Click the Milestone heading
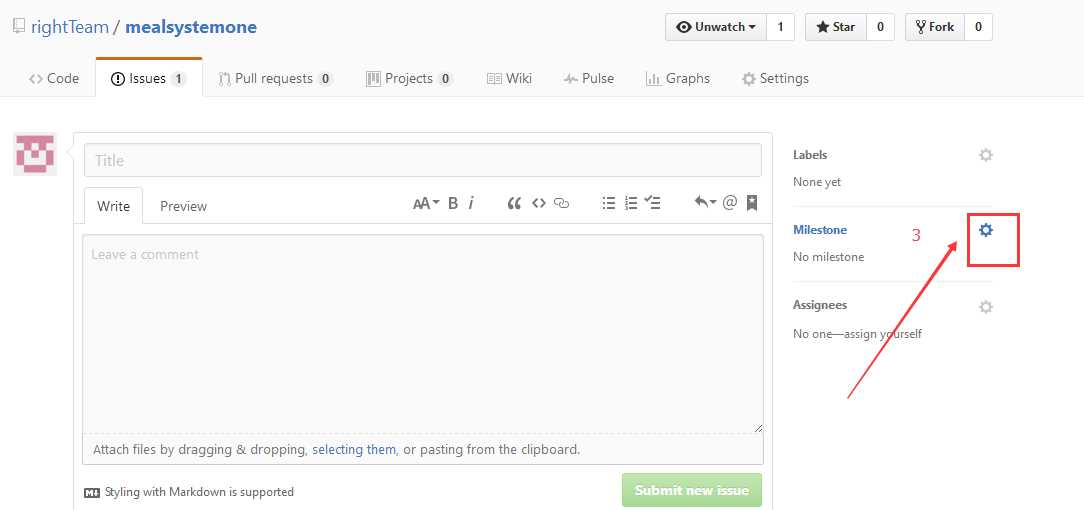Viewport: 1084px width, 510px height. tap(820, 230)
